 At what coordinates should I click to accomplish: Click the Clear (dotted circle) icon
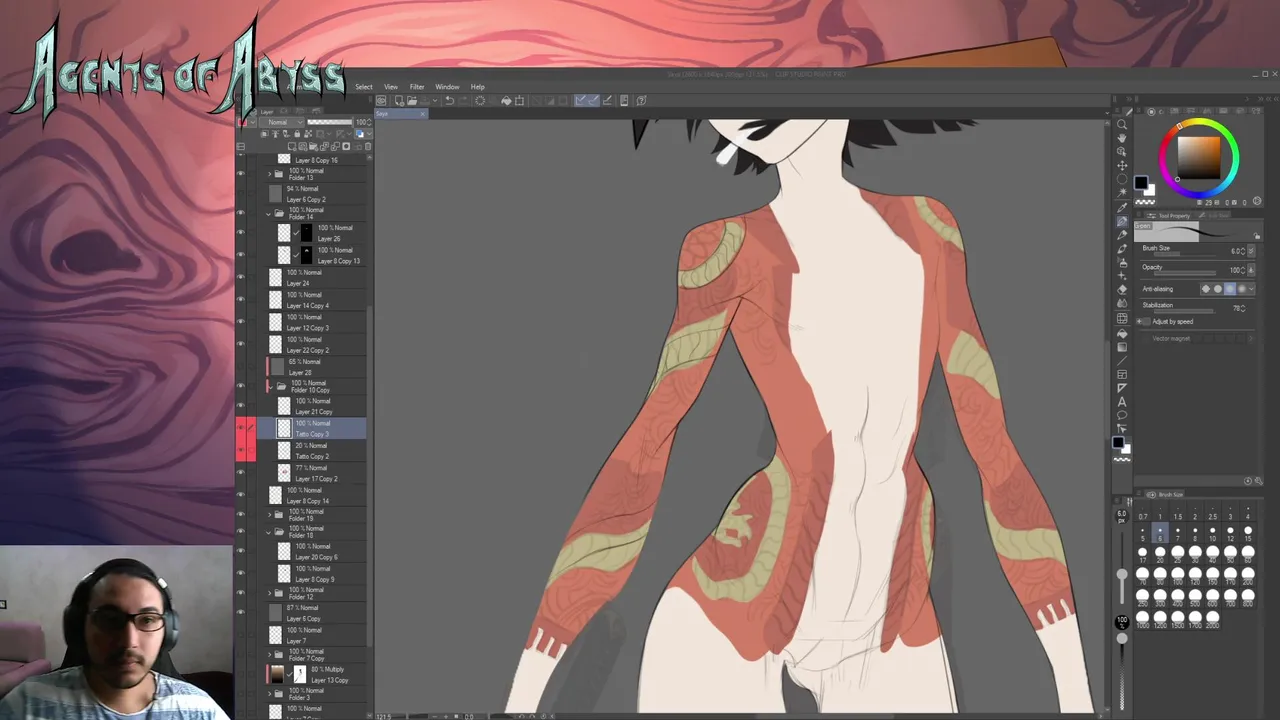(x=480, y=100)
